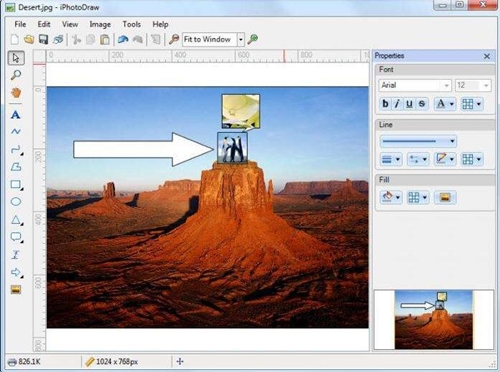Image resolution: width=500 pixels, height=372 pixels.
Task: Click the scissors Cut icon
Action: (76, 40)
